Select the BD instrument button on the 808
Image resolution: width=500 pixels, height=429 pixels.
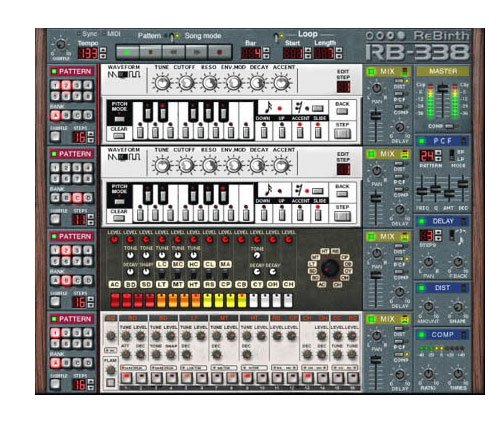[x=130, y=284]
